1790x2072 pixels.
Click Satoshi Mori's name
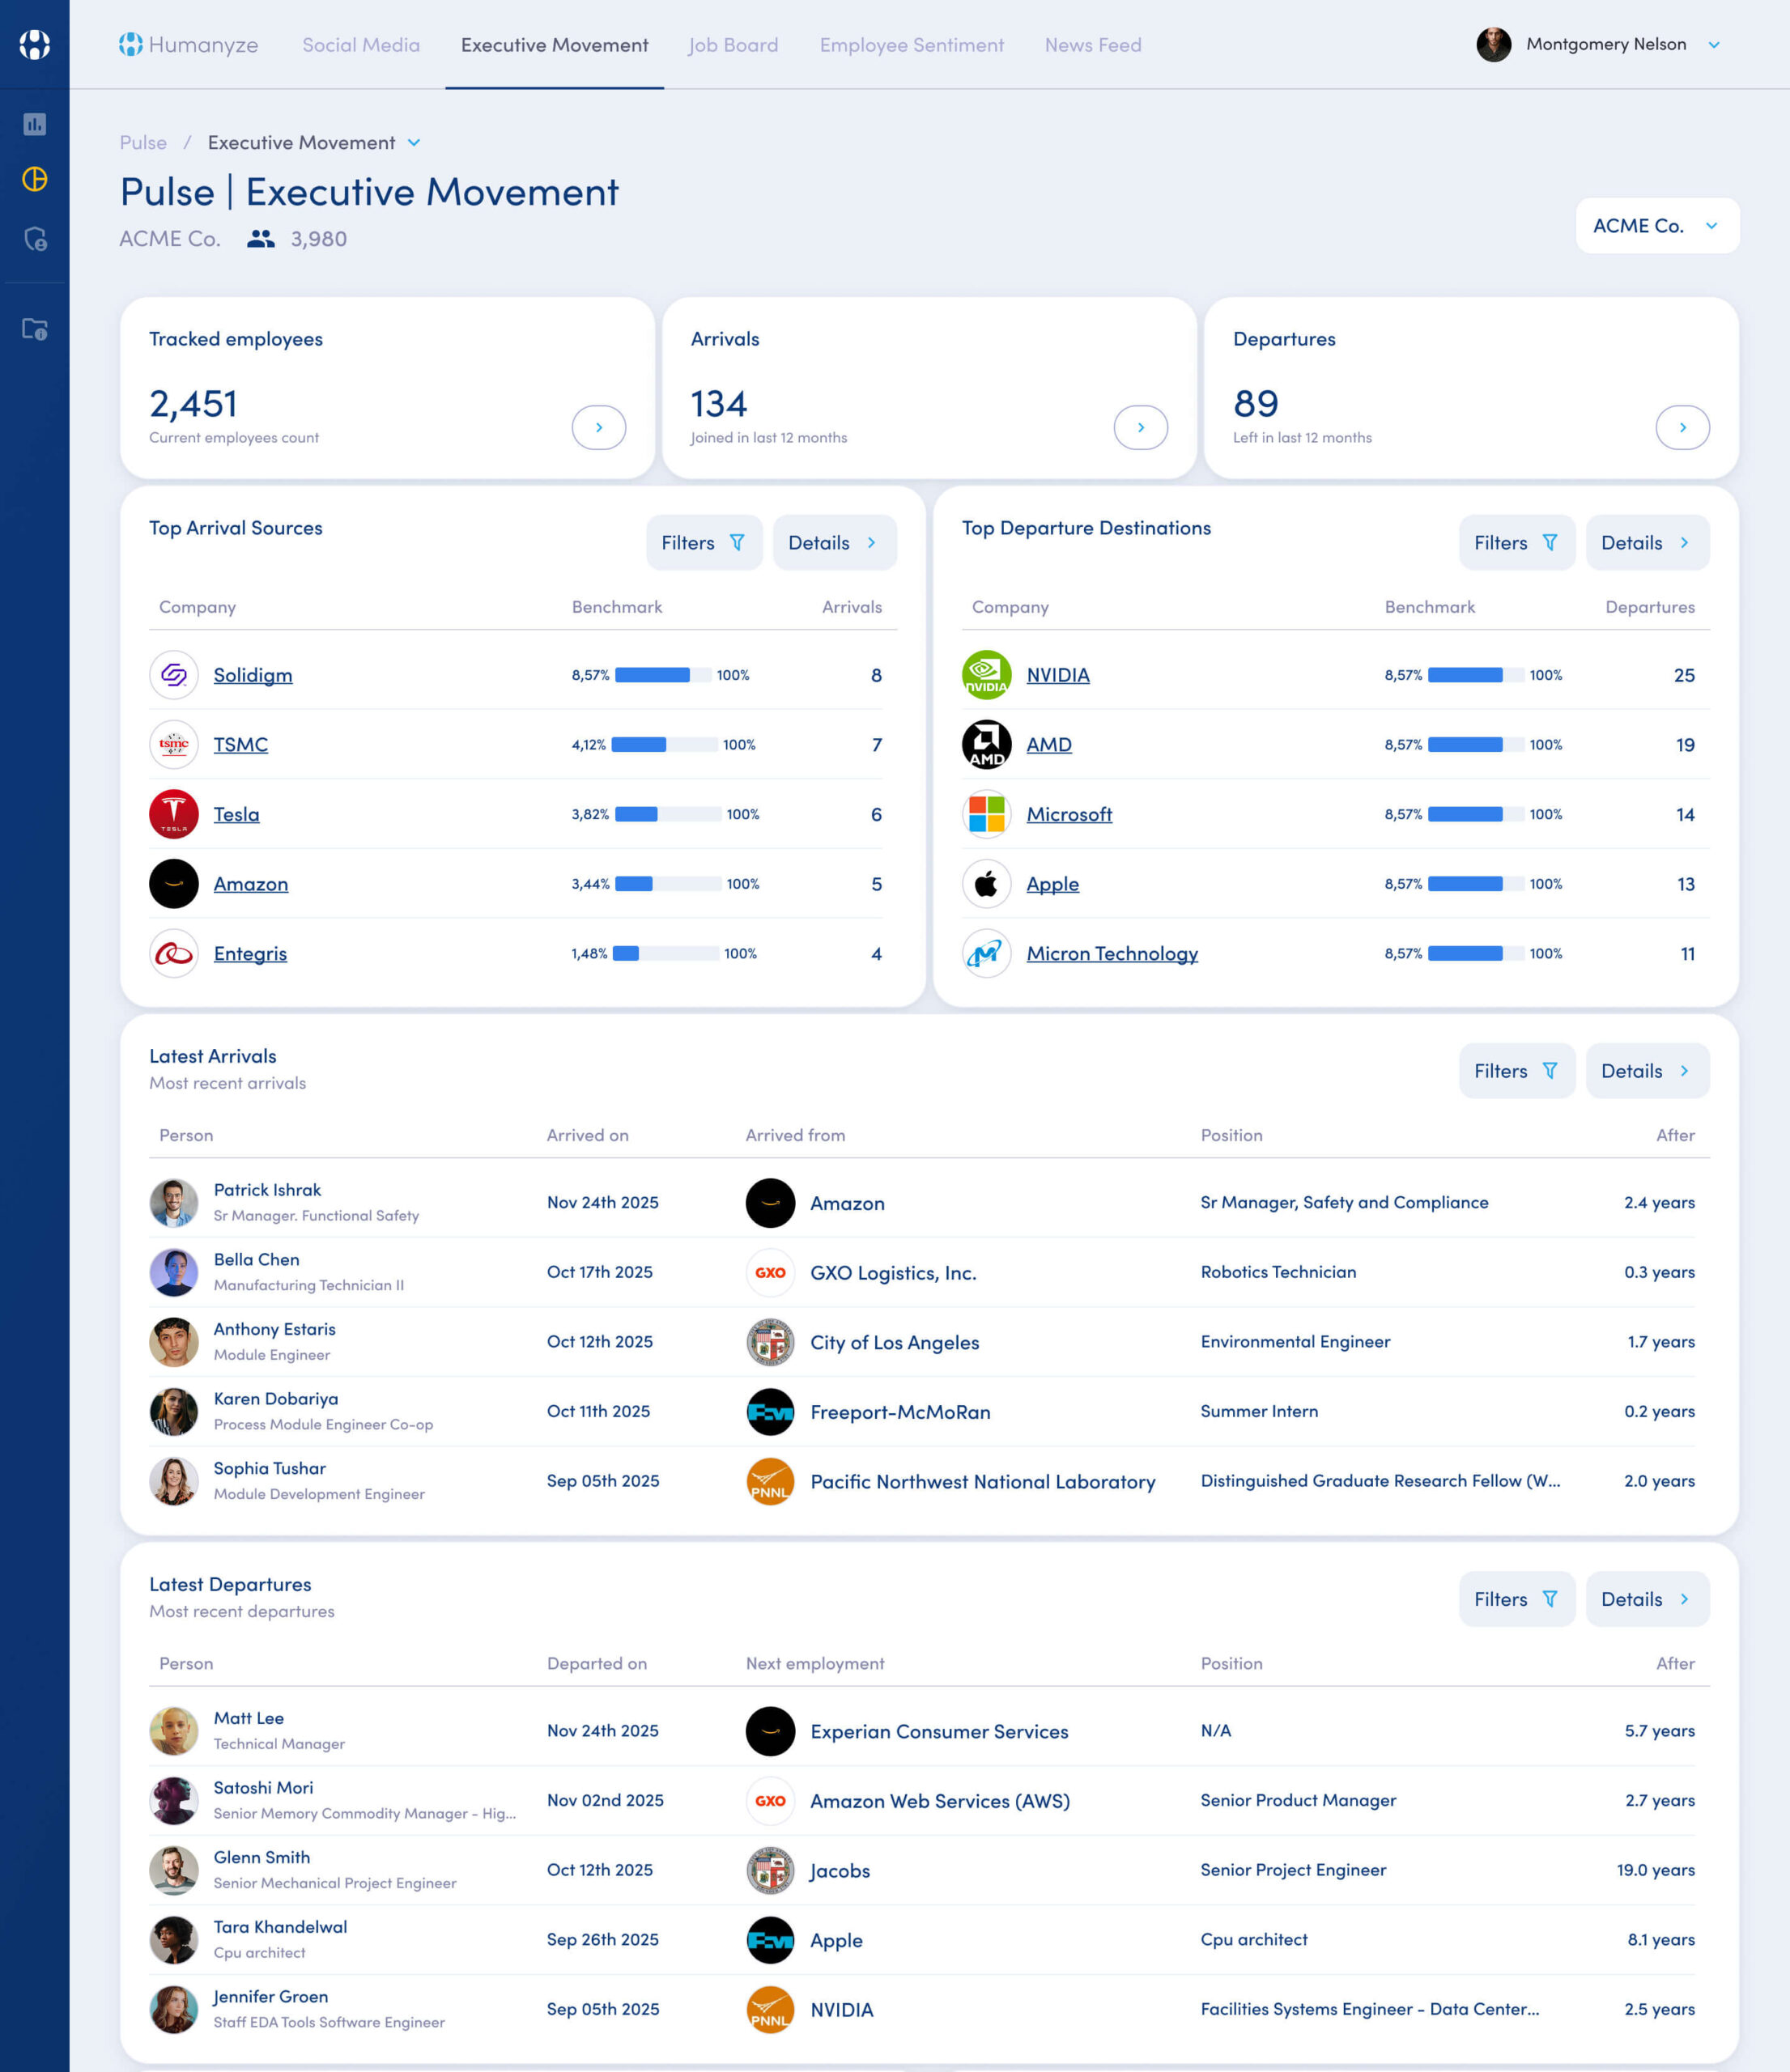coord(264,1788)
